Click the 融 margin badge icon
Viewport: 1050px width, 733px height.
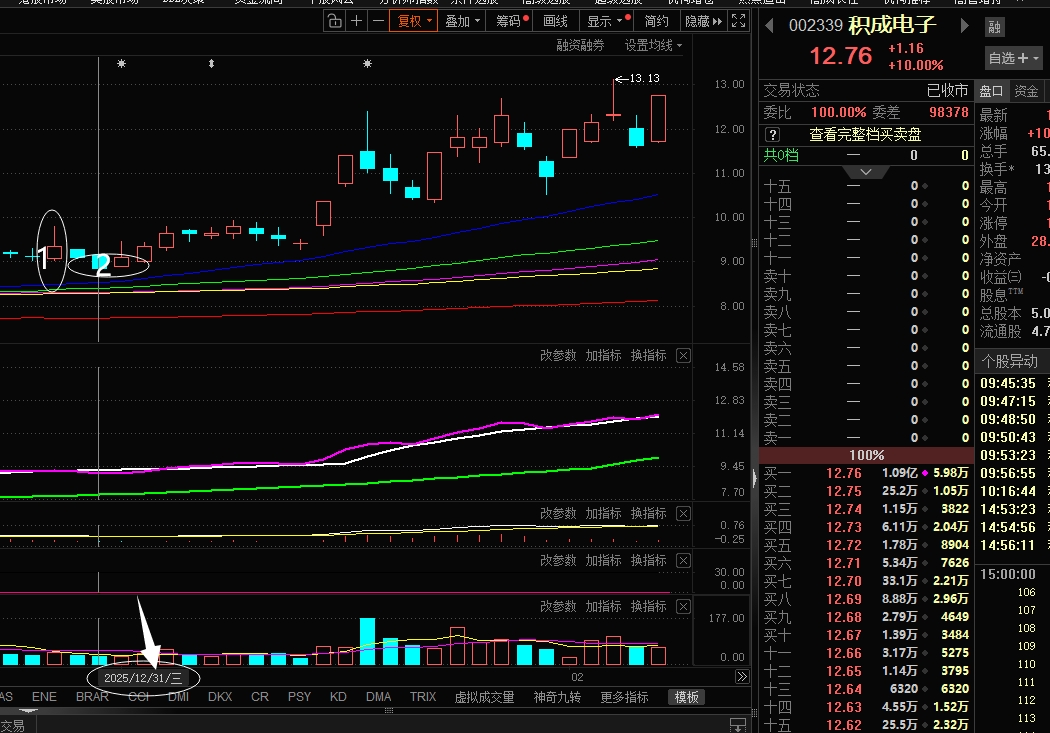click(994, 27)
